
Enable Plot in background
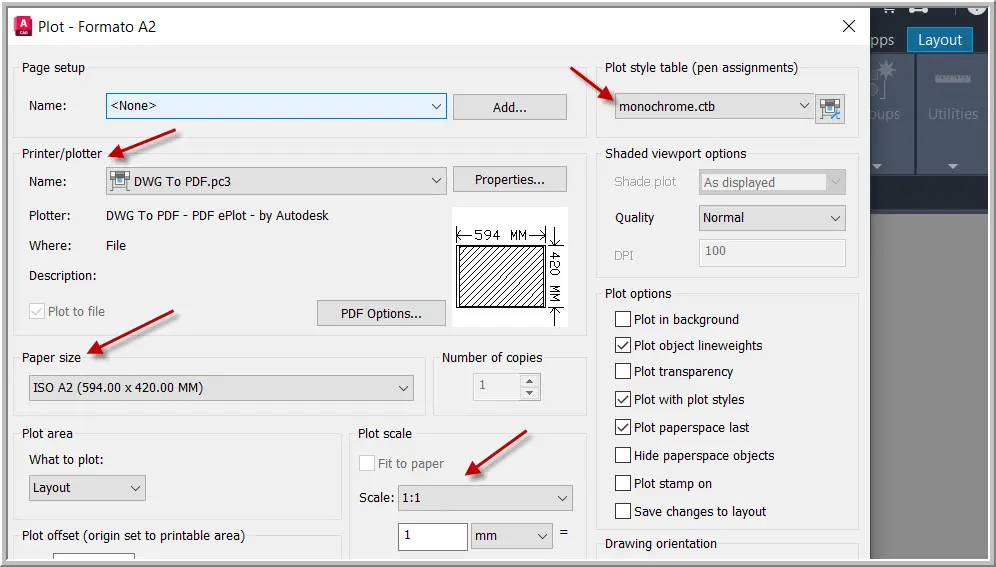tap(623, 319)
